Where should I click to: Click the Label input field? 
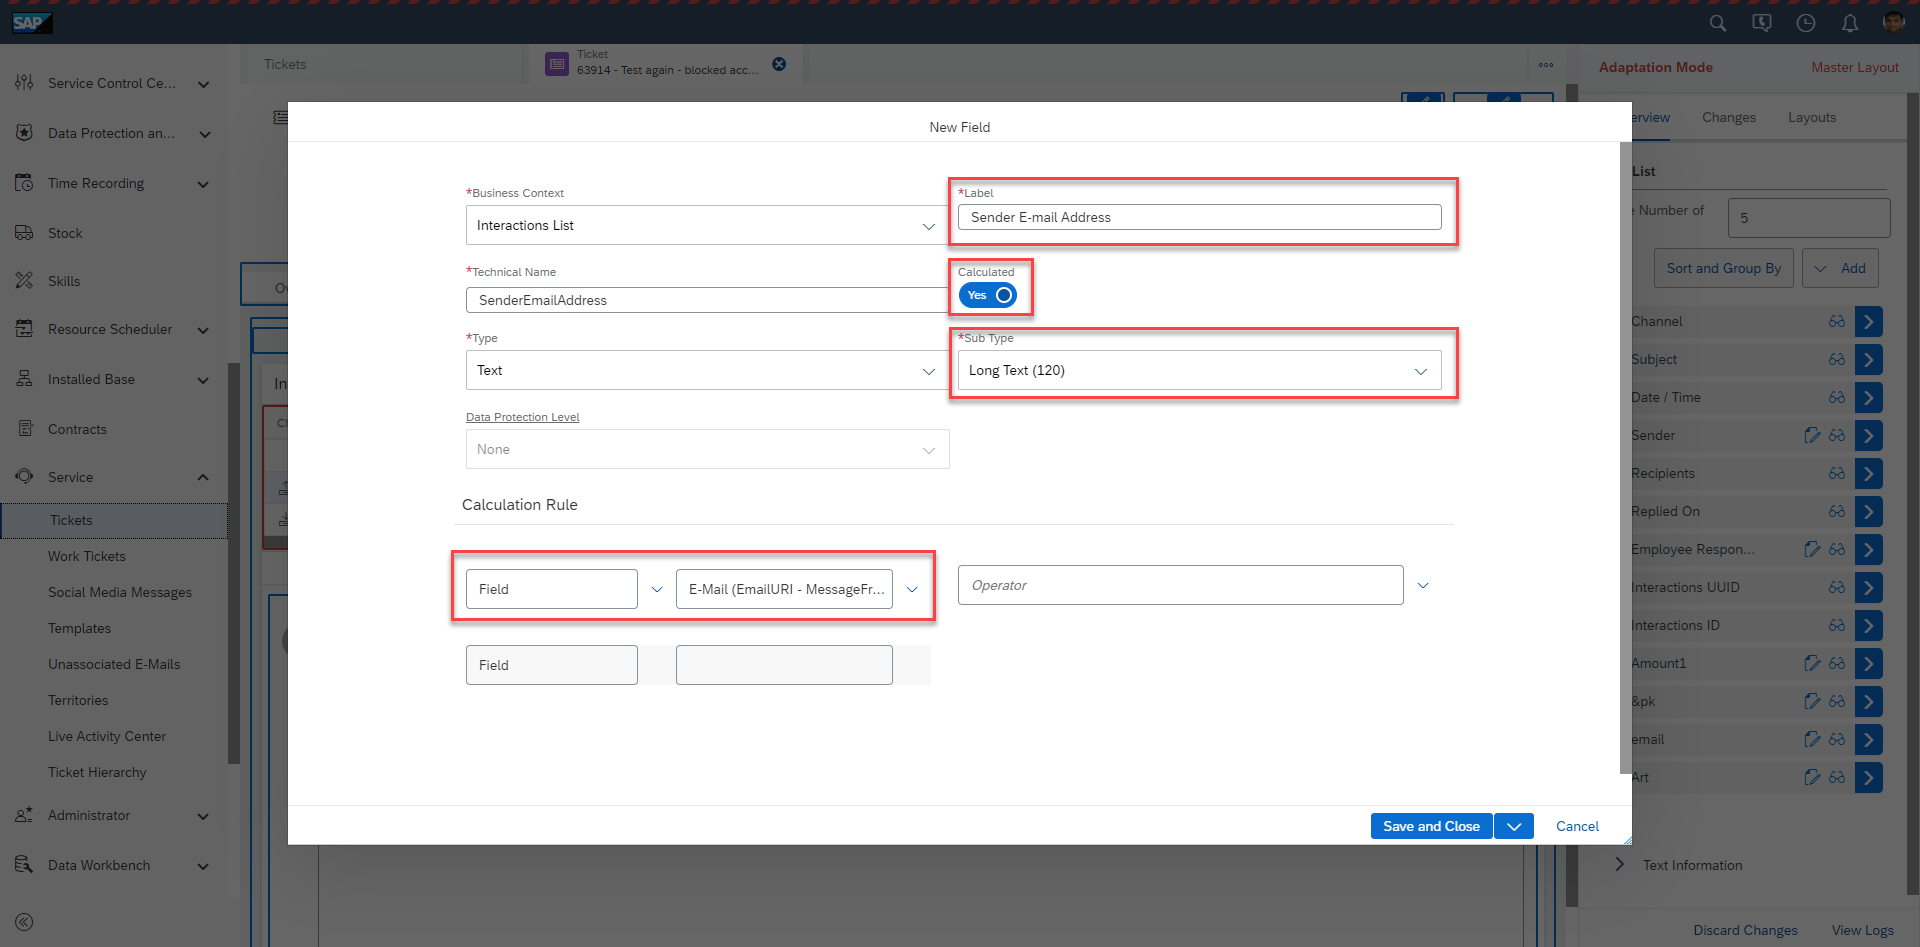click(1200, 217)
